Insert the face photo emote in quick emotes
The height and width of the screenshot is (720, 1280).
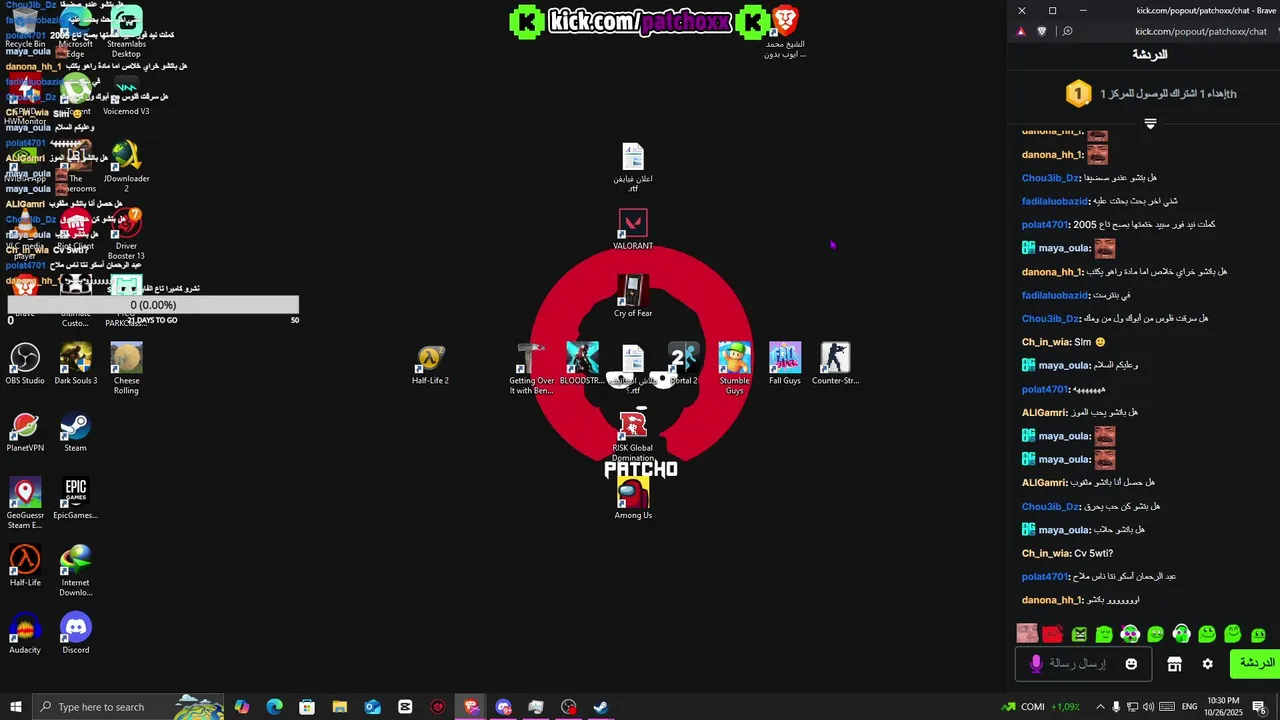(1027, 633)
